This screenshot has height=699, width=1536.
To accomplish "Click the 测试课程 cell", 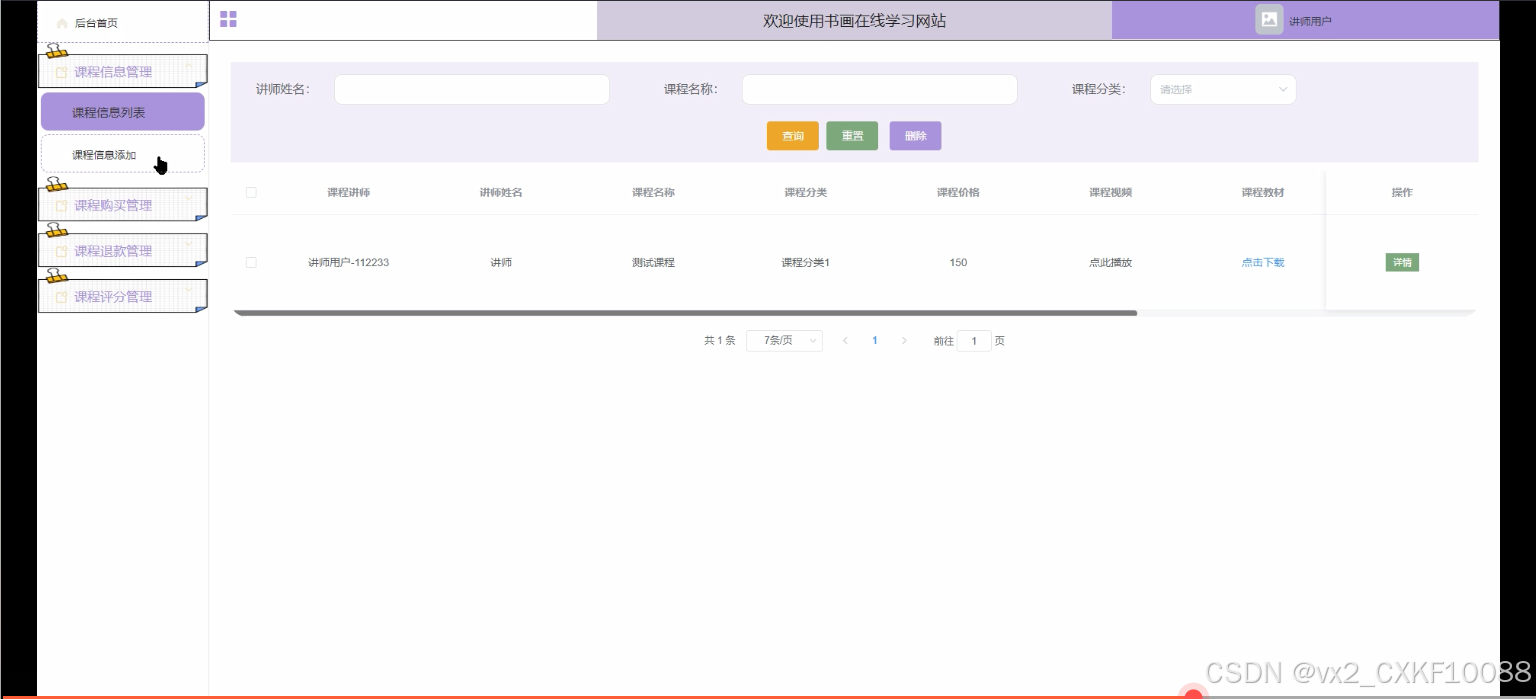I will pyautogui.click(x=653, y=262).
